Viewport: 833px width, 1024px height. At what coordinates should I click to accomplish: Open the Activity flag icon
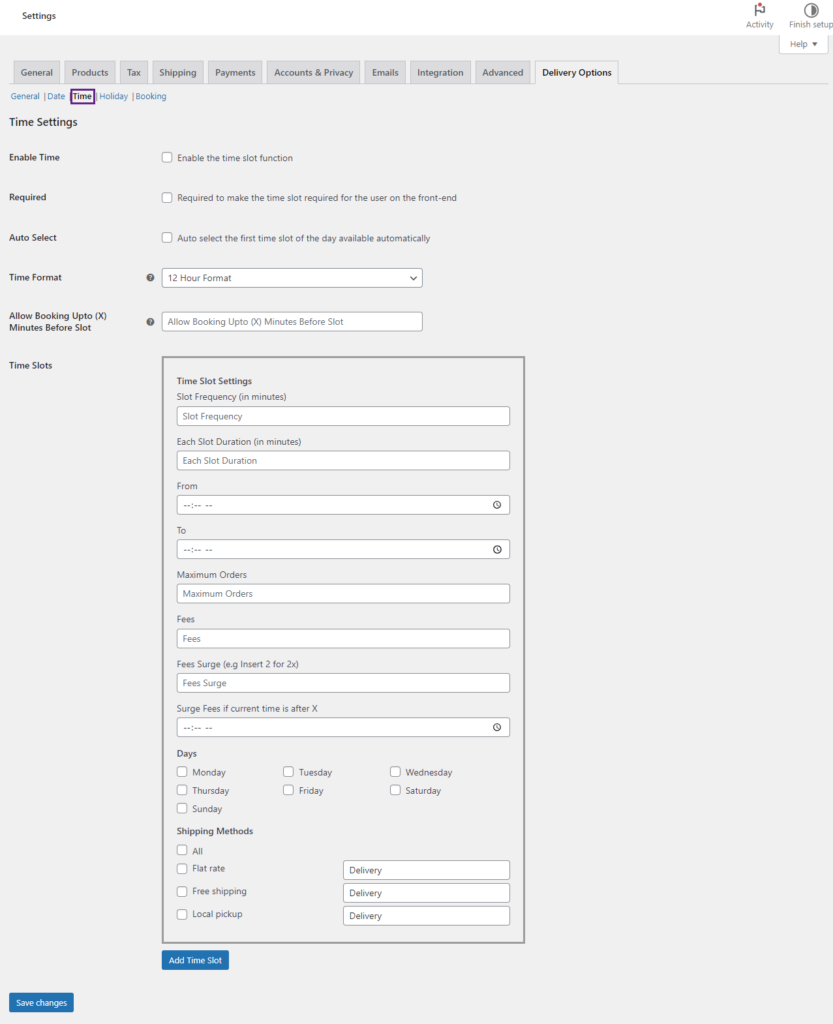pyautogui.click(x=759, y=10)
